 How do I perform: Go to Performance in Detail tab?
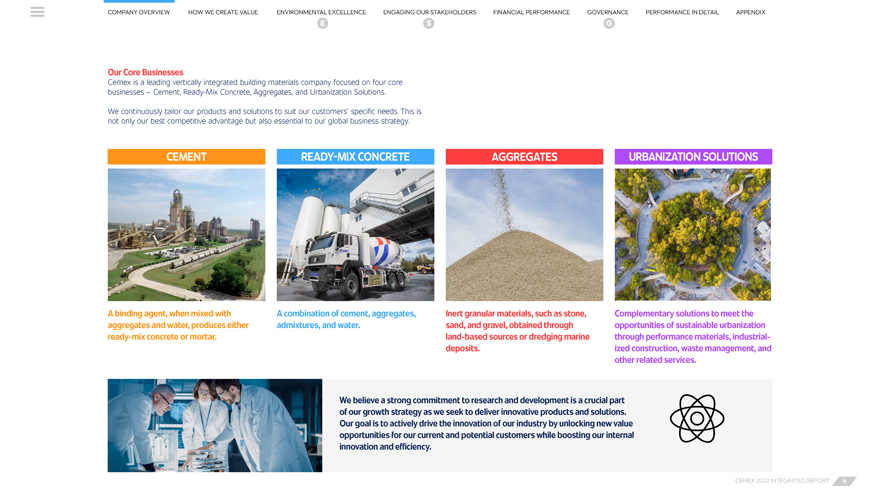point(682,12)
